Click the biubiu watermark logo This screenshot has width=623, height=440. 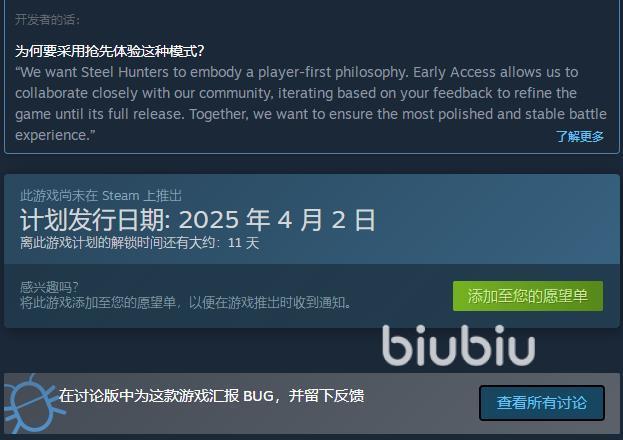(x=459, y=345)
